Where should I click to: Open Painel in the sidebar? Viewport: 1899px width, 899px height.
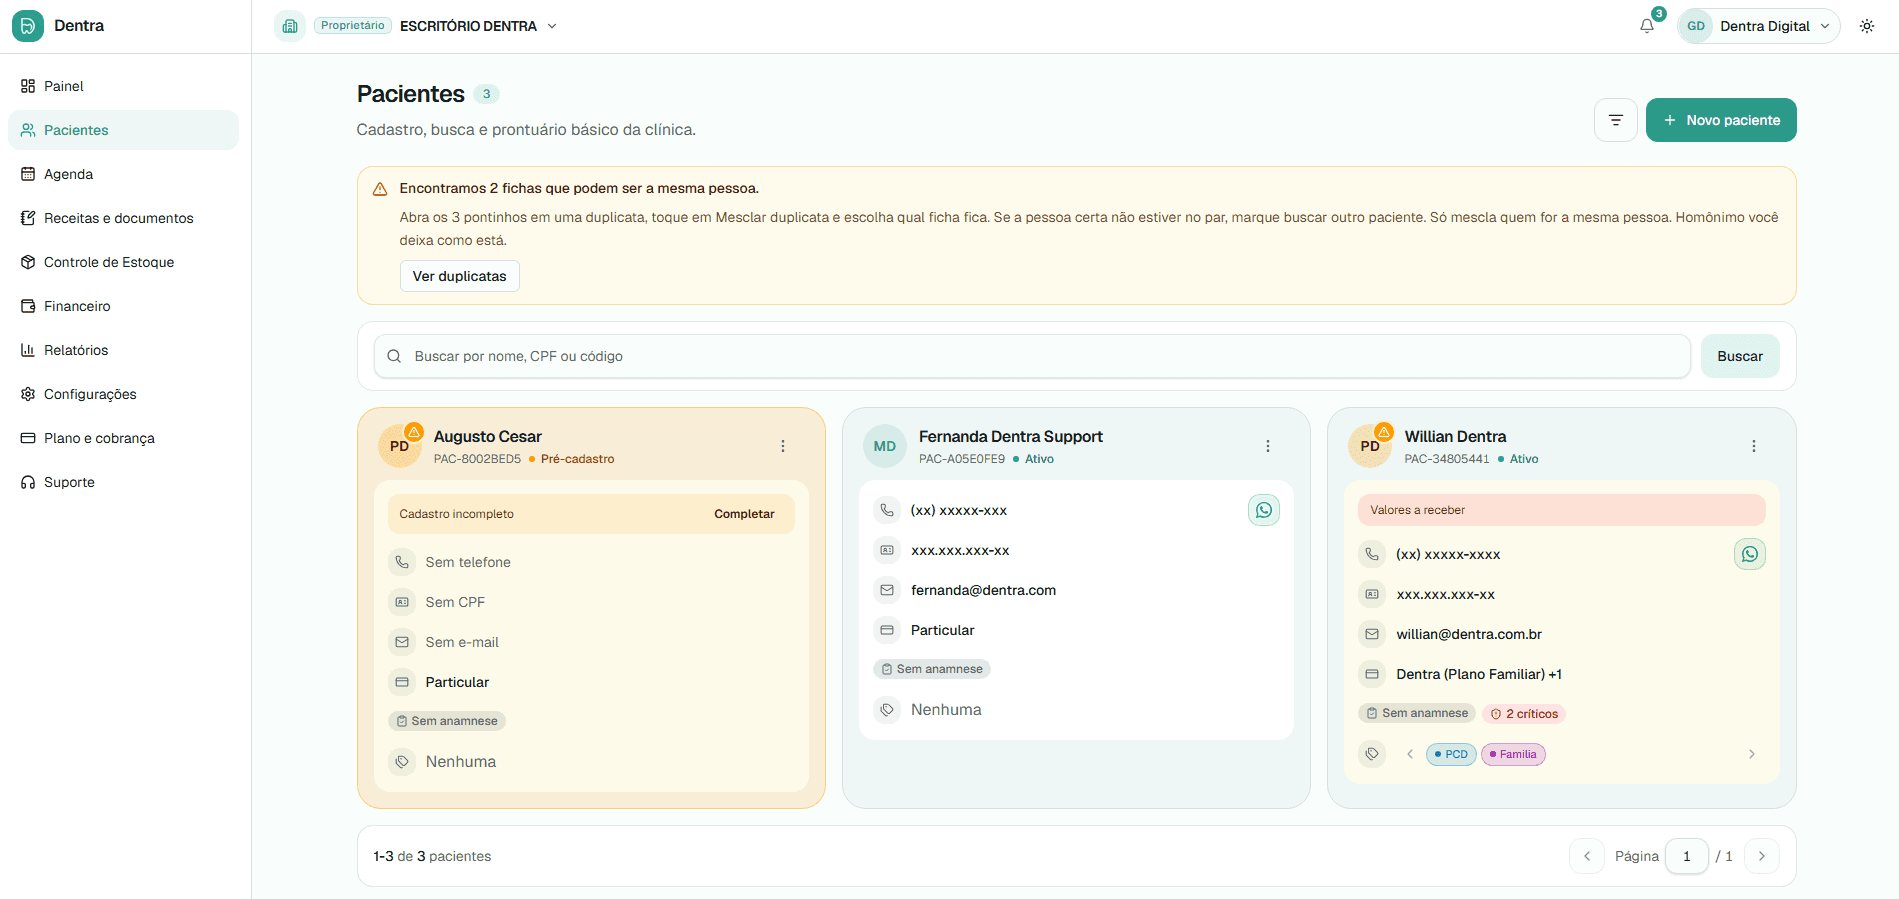(123, 86)
